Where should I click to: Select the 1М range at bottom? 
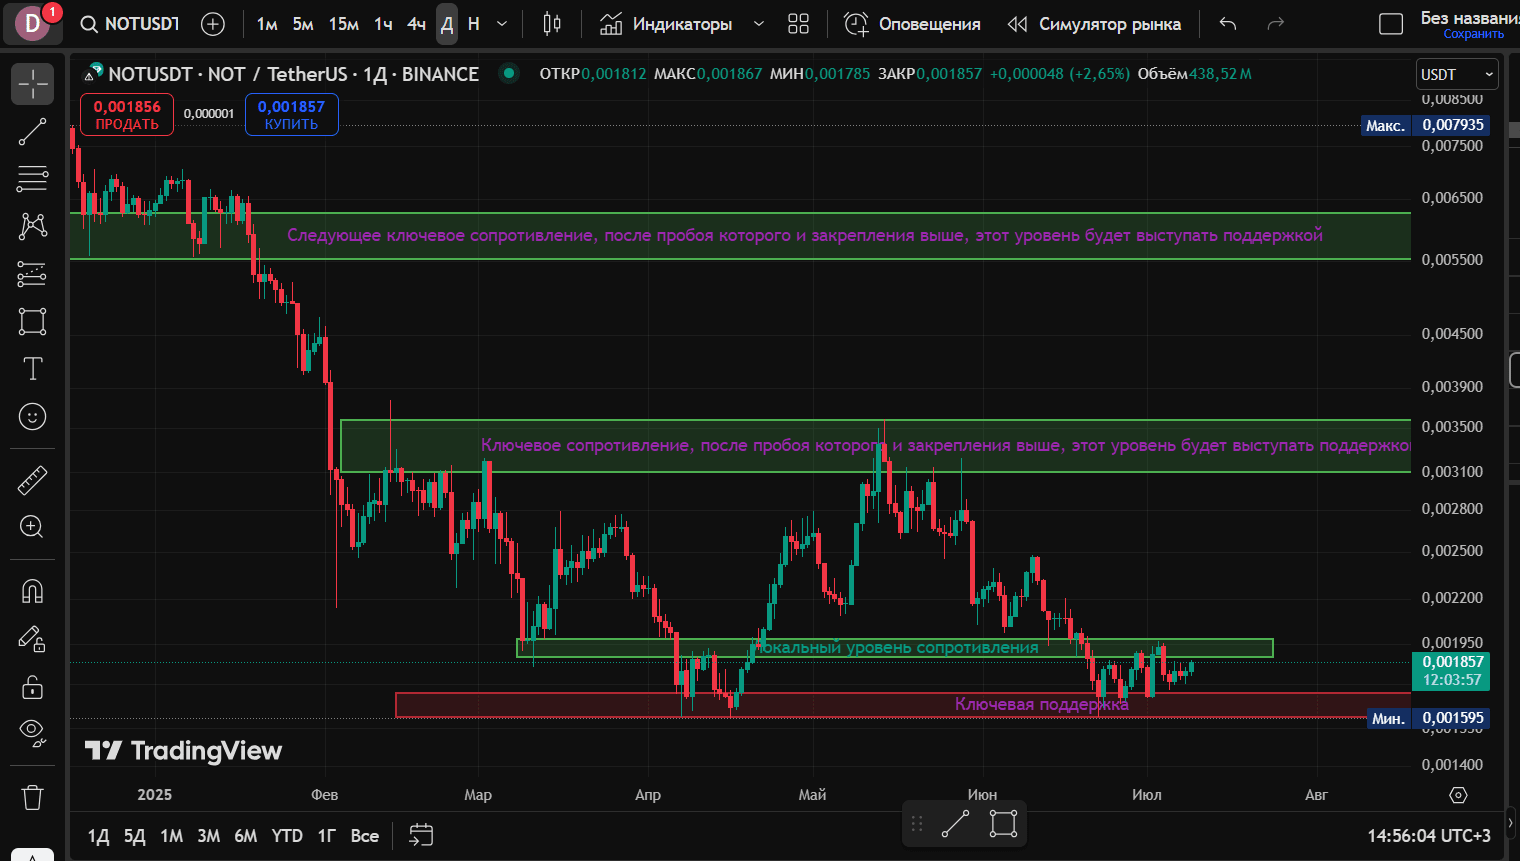172,835
